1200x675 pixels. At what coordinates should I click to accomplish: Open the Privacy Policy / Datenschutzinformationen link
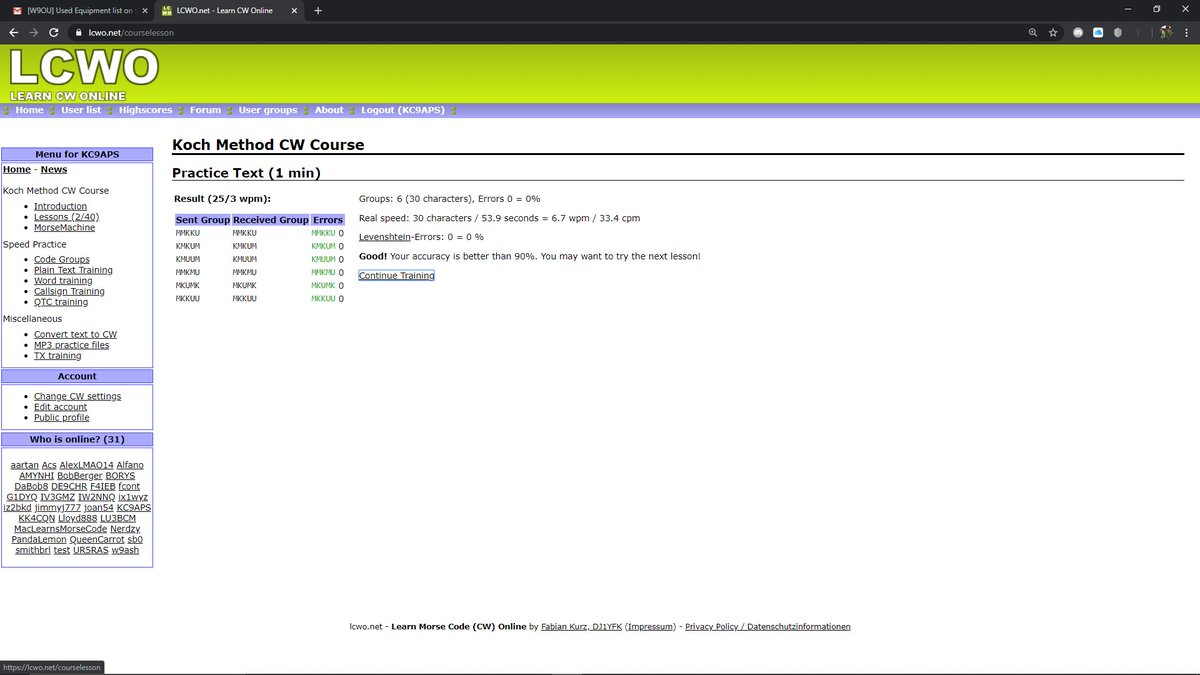click(x=768, y=627)
